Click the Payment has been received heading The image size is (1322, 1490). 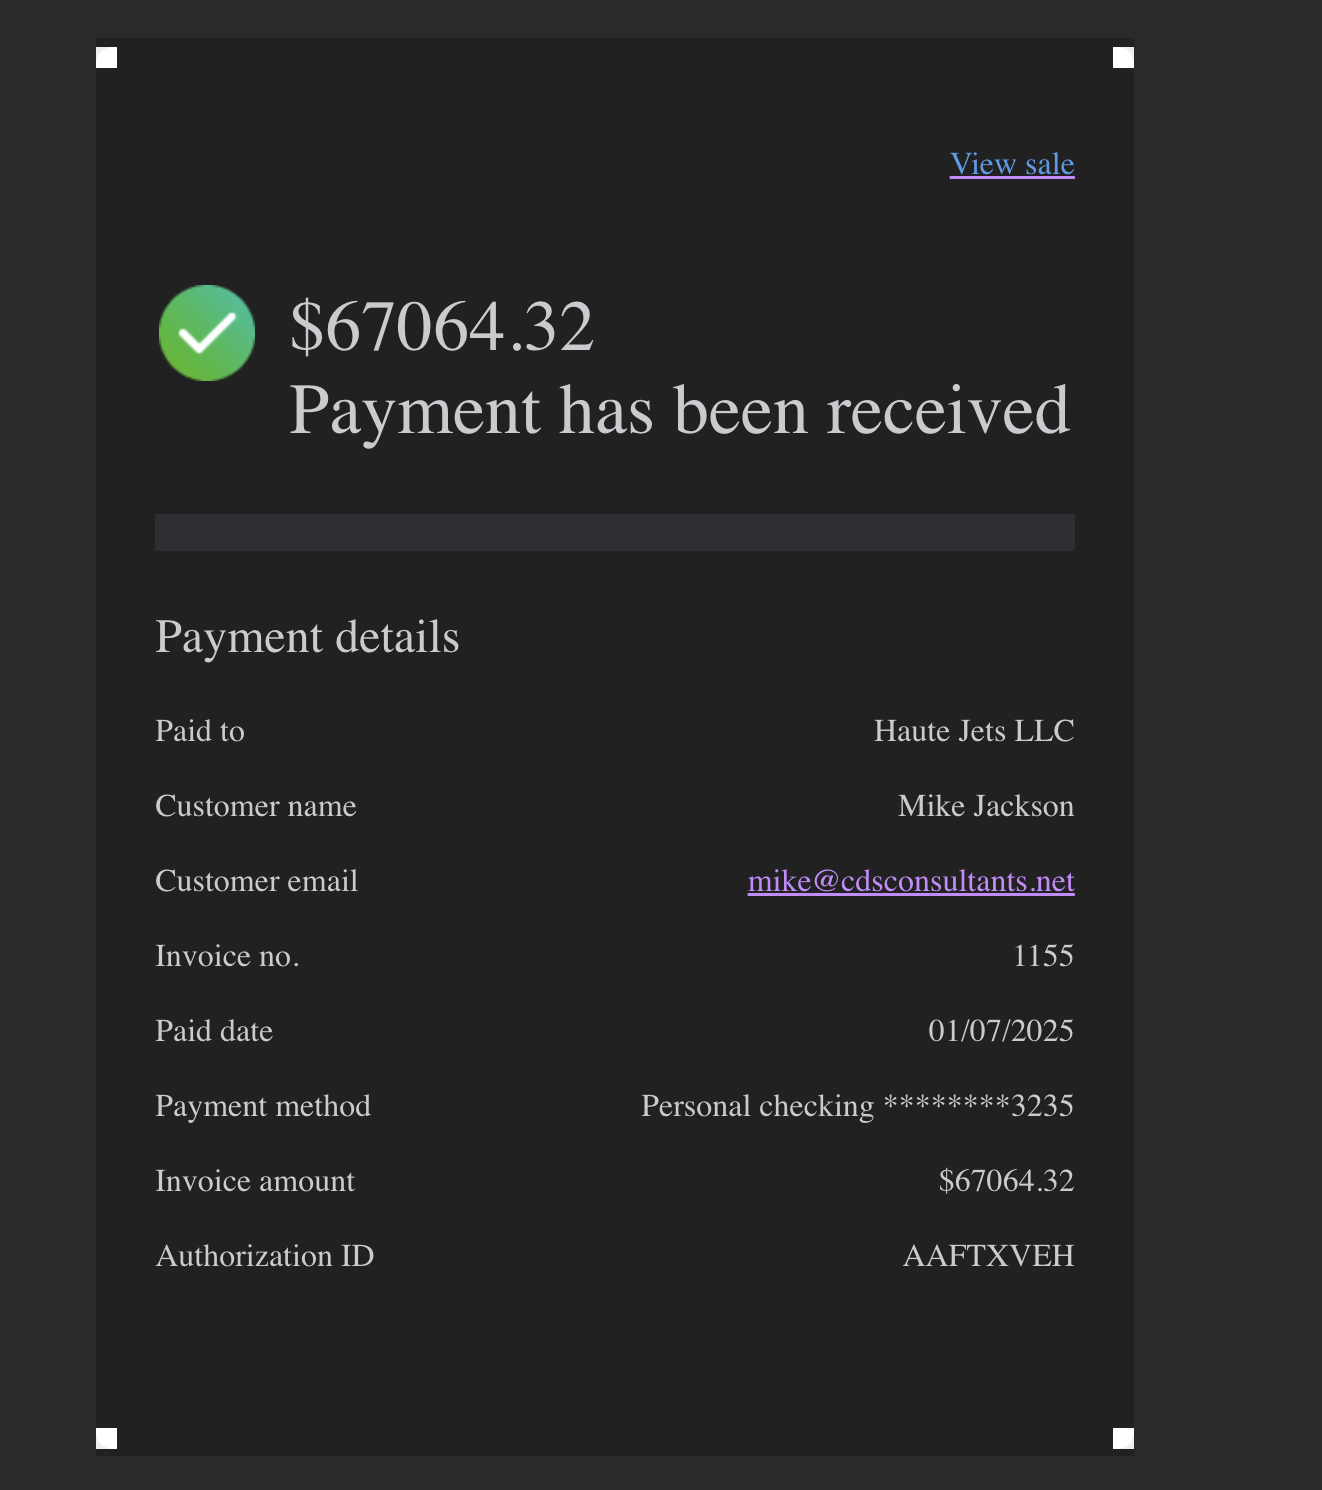coord(680,411)
